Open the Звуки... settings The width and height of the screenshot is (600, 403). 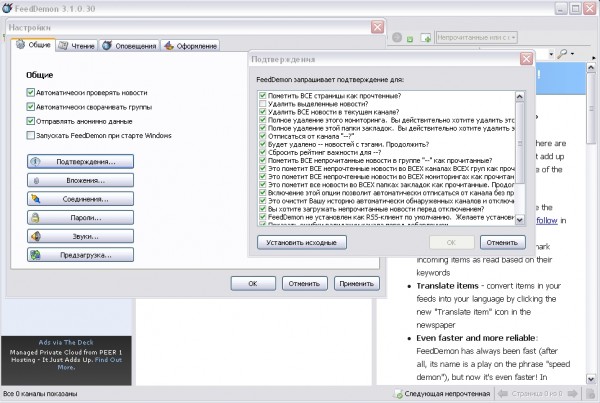coord(80,236)
